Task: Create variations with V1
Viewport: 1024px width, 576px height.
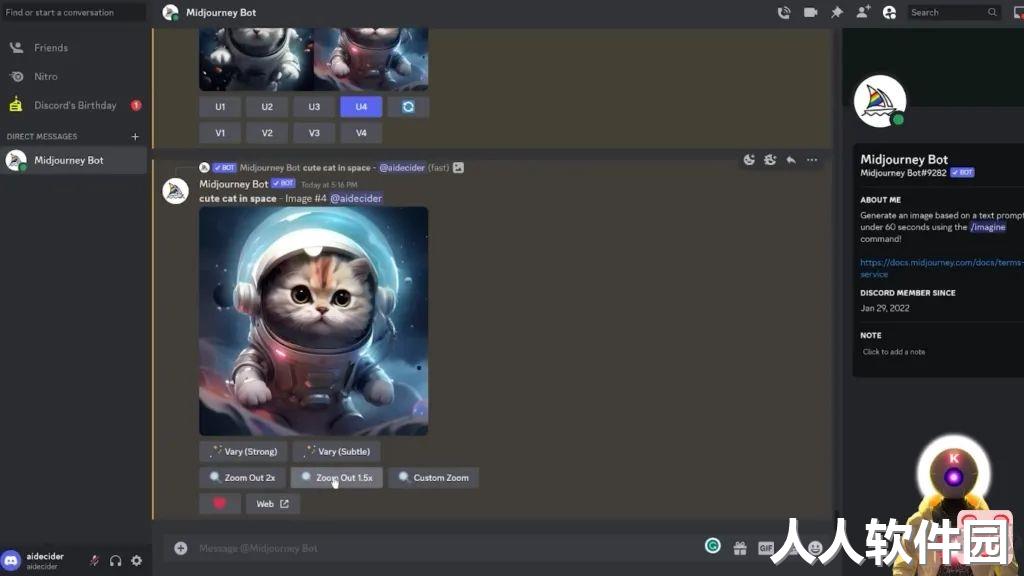Action: pos(220,133)
